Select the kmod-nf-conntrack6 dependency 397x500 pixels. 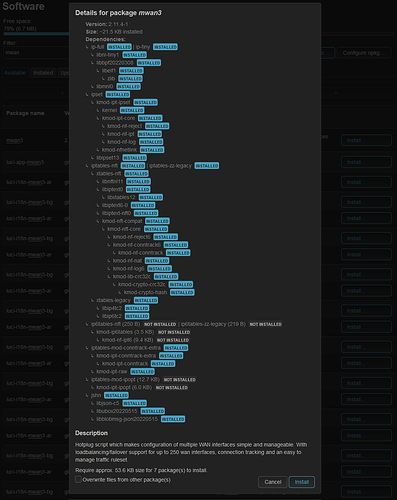click(137, 245)
